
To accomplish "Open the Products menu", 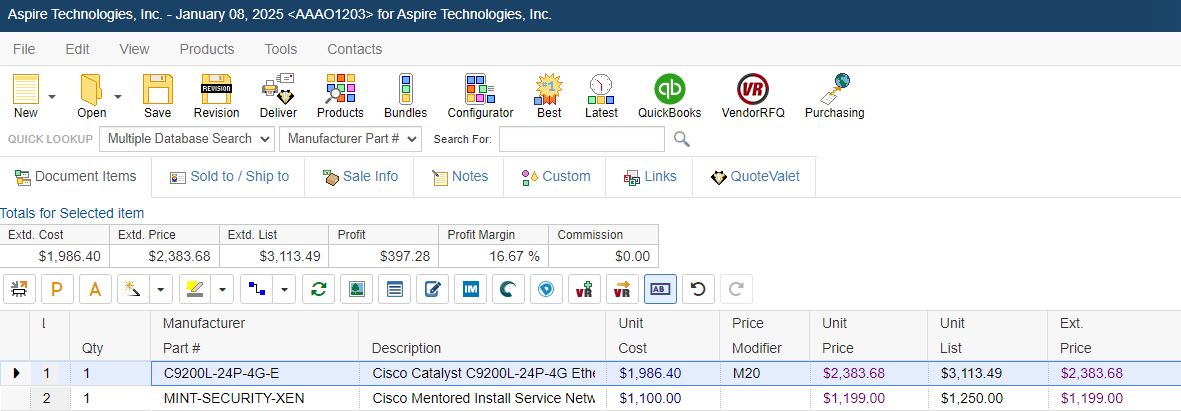I will 207,49.
